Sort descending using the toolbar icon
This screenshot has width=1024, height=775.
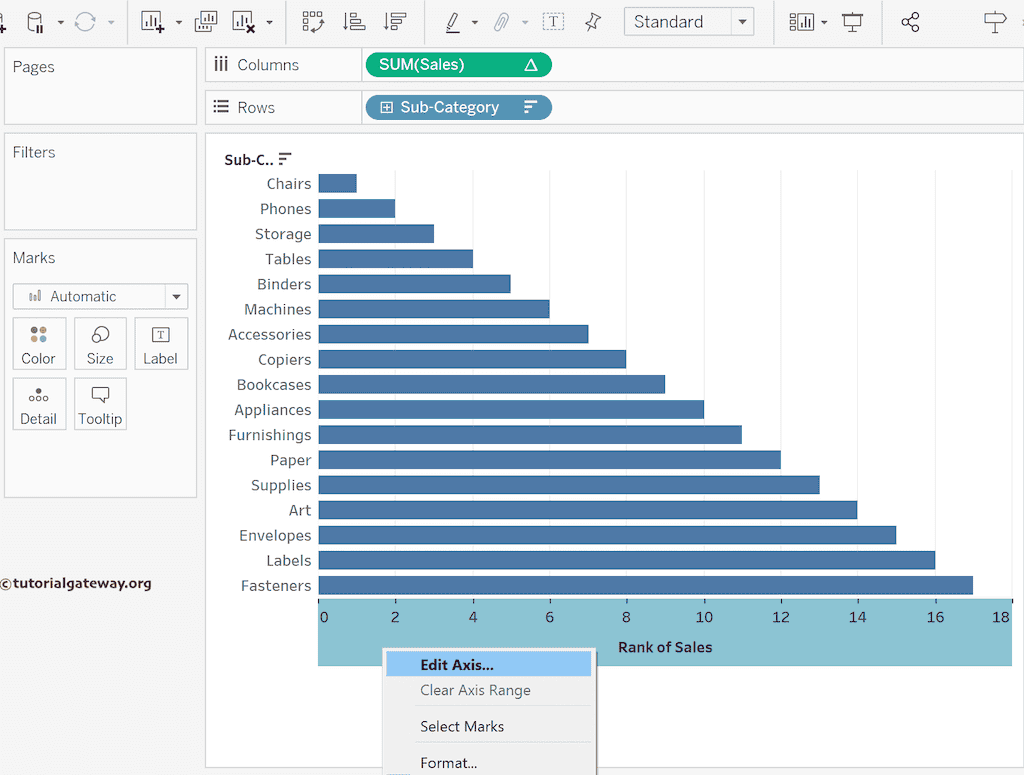pyautogui.click(x=395, y=22)
